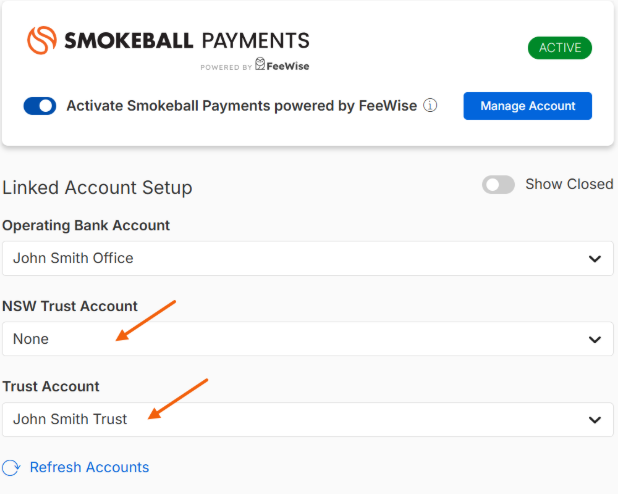Click chevron arrow in John Smith Office field

coord(594,259)
